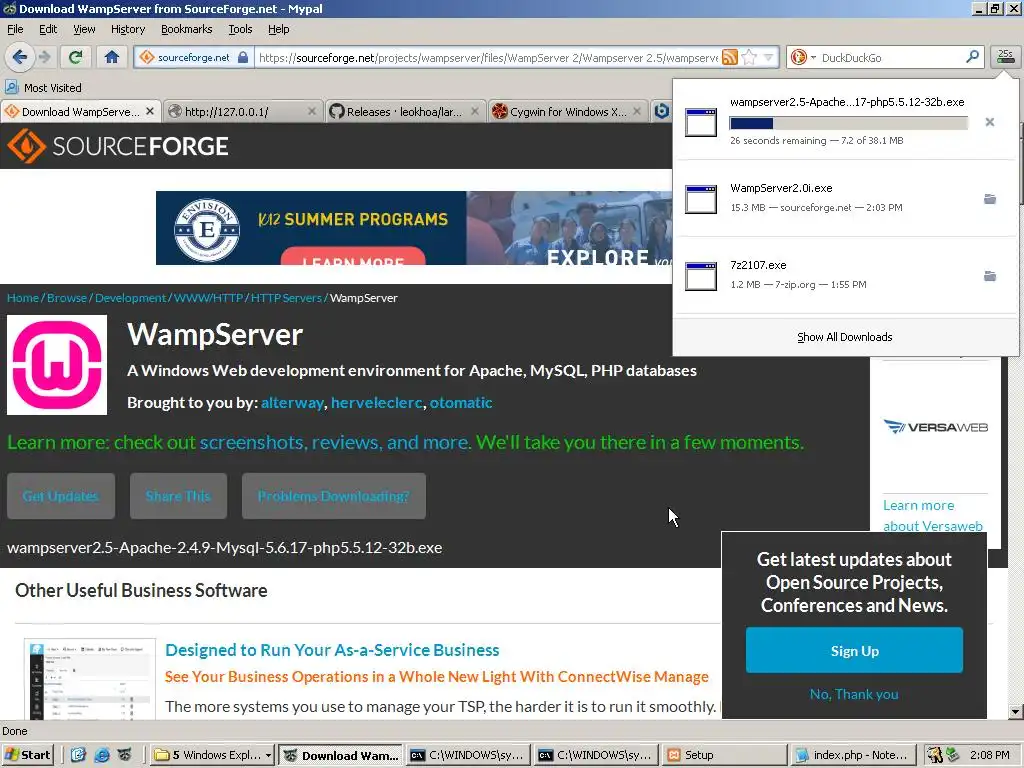Close the Cygwin for Windows tab

[x=637, y=111]
